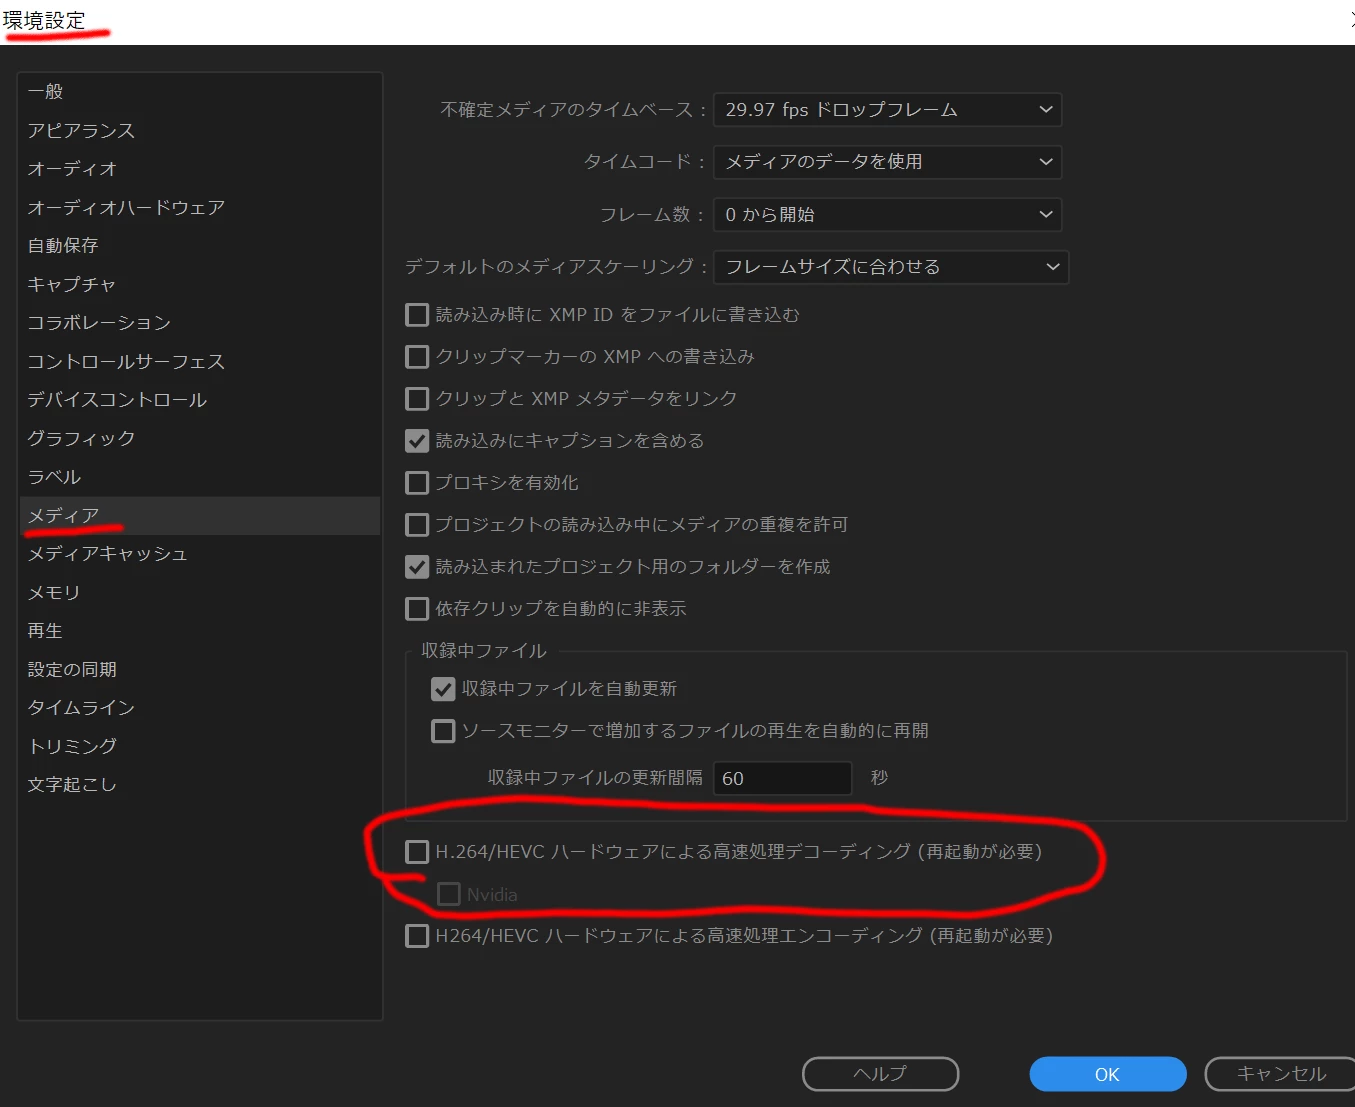This screenshot has width=1355, height=1107.
Task: Uncheck 読み込みにキャプションを含める checkbox
Action: [417, 442]
